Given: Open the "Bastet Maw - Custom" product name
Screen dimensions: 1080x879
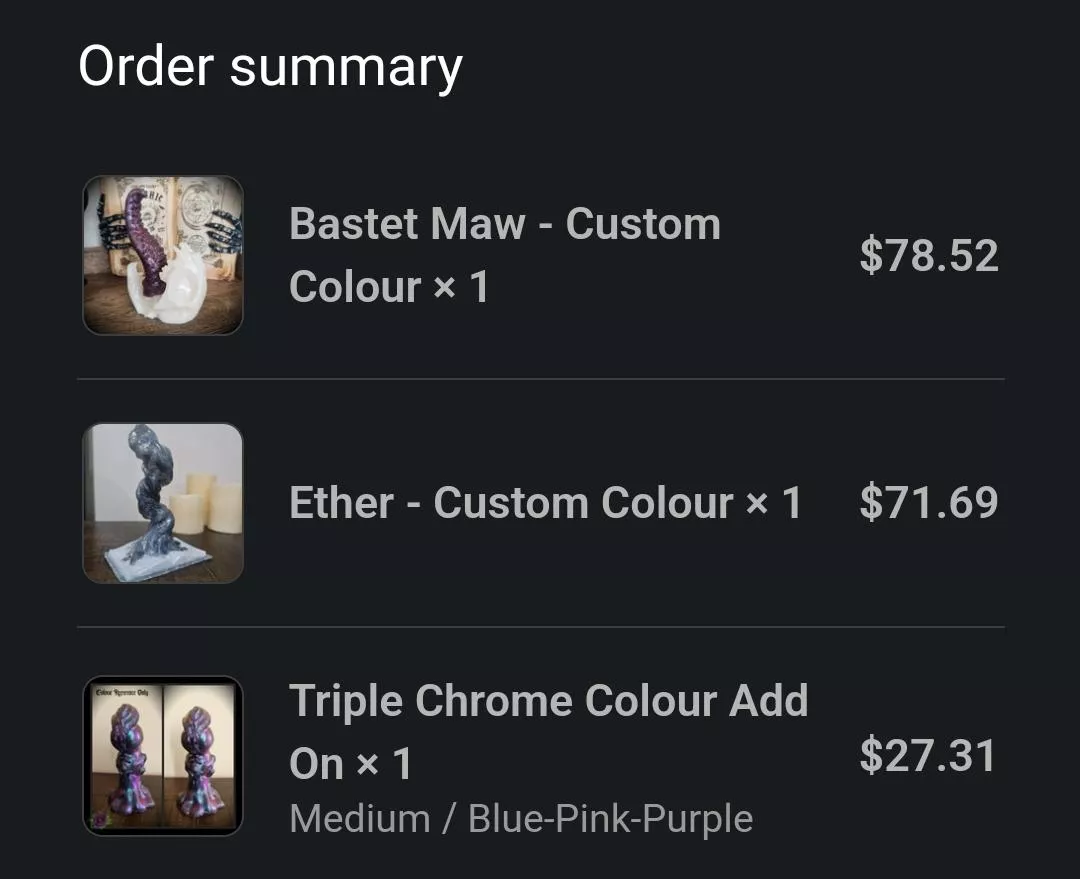Looking at the screenshot, I should 505,224.
